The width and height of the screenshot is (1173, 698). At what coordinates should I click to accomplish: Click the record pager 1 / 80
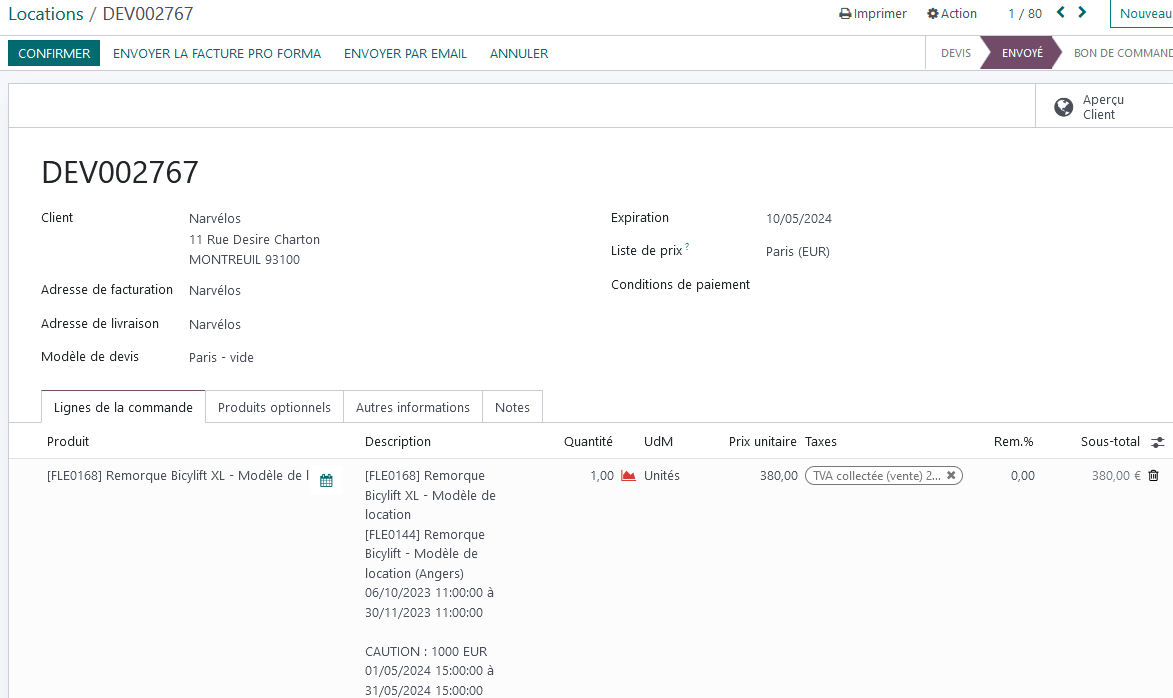click(1025, 13)
